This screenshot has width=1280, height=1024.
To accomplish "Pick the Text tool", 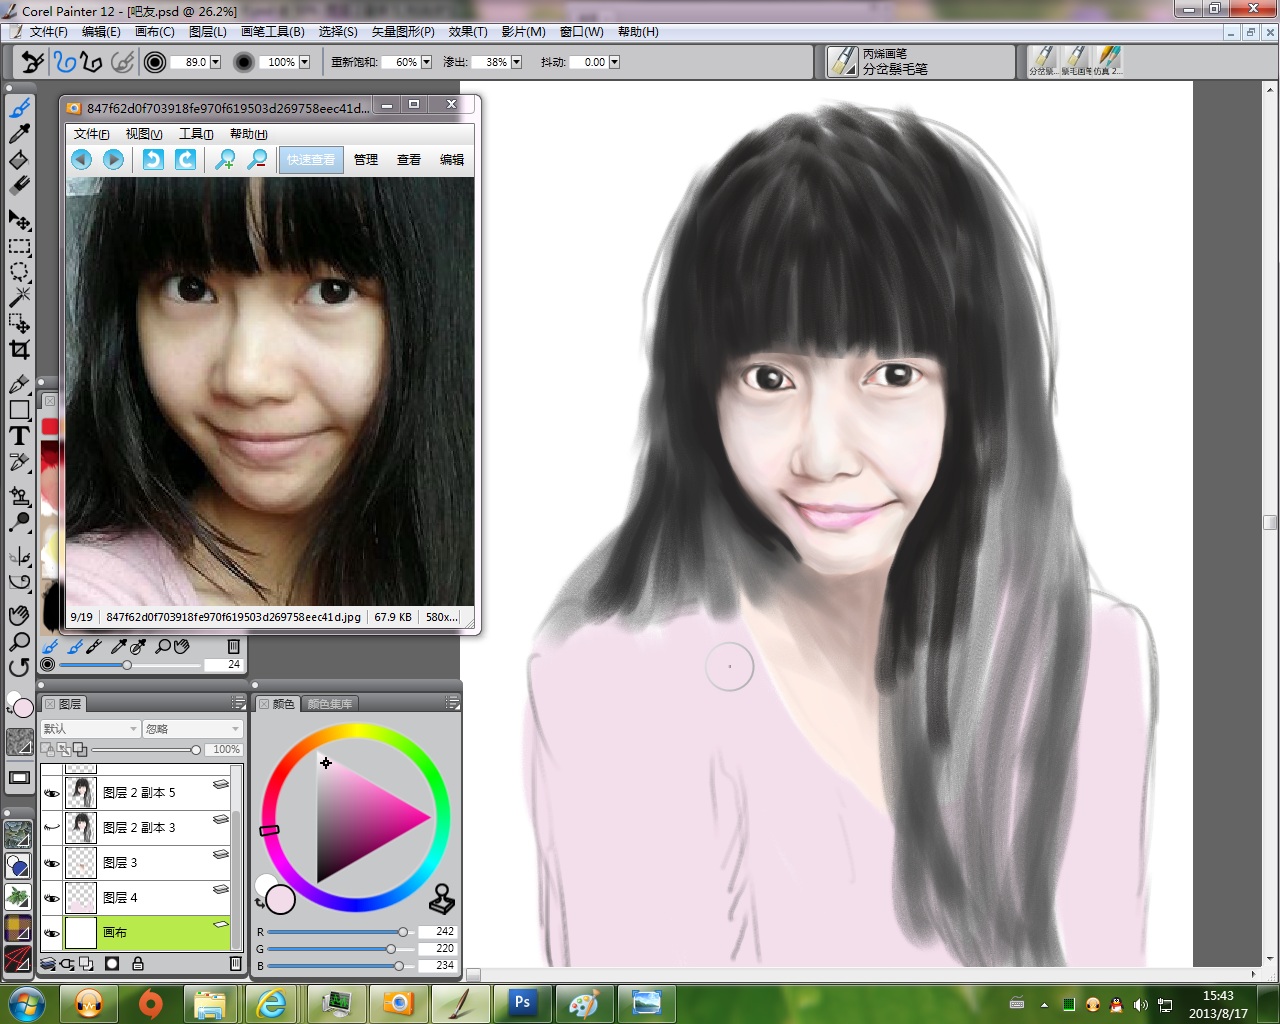I will pyautogui.click(x=19, y=436).
